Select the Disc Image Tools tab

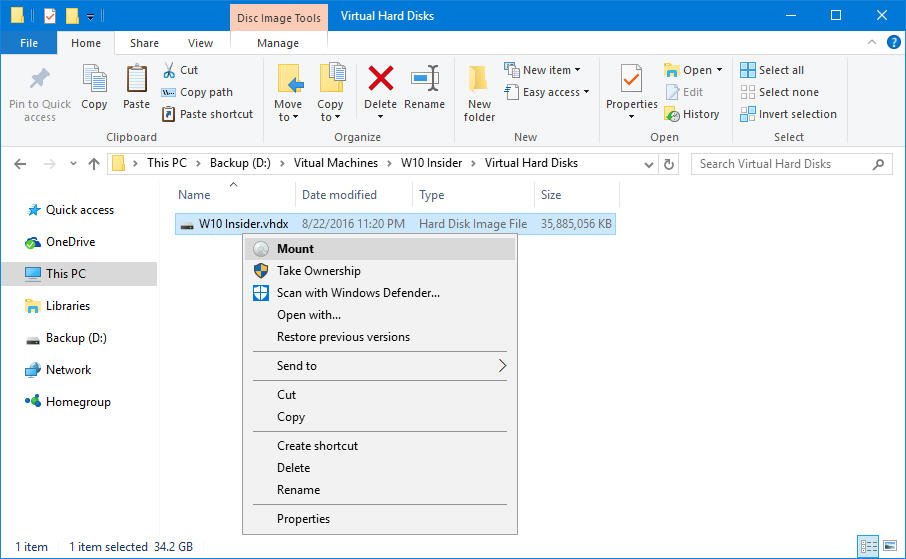279,18
